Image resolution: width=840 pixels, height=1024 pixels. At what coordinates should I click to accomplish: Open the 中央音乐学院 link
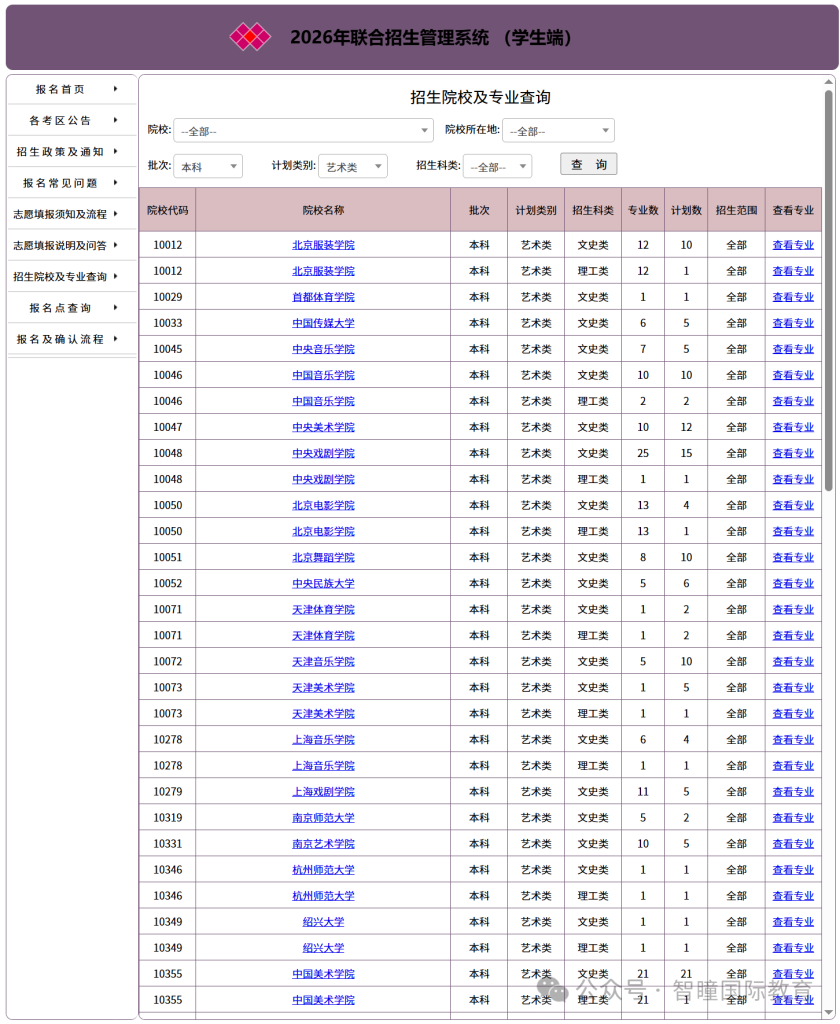[323, 349]
